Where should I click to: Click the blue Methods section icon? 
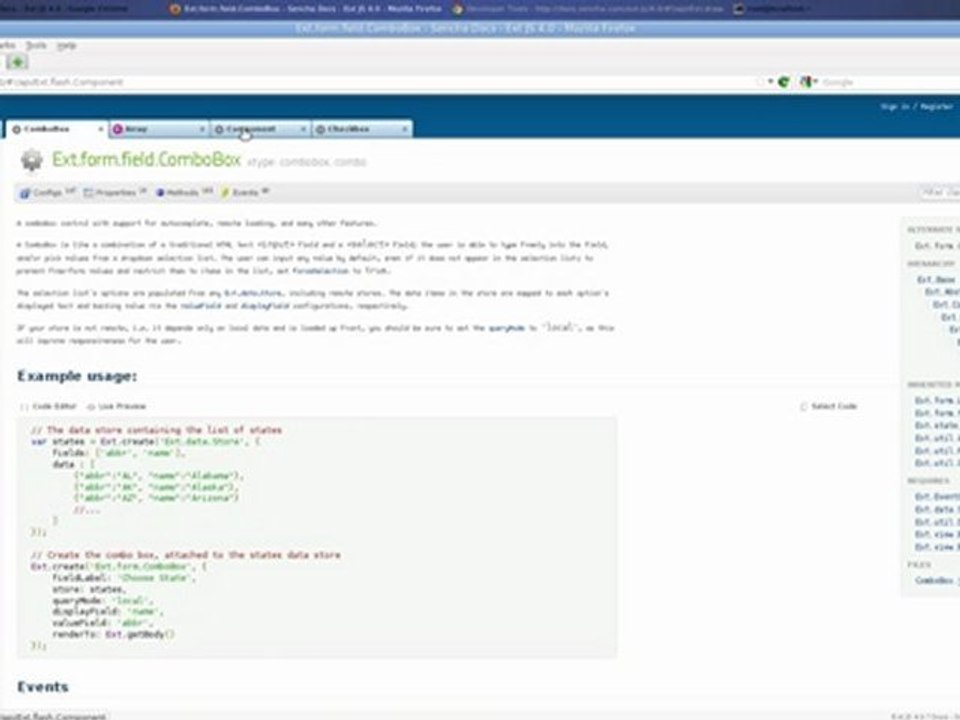pos(160,193)
